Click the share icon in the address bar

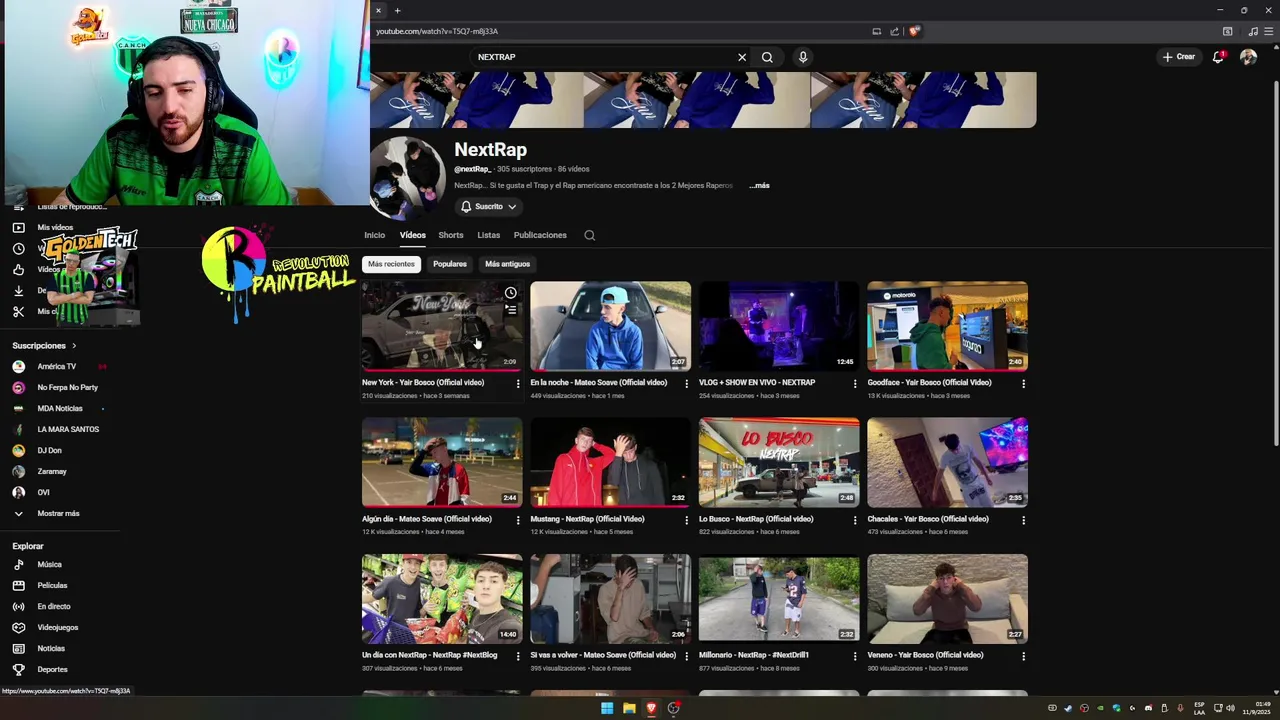pos(894,31)
